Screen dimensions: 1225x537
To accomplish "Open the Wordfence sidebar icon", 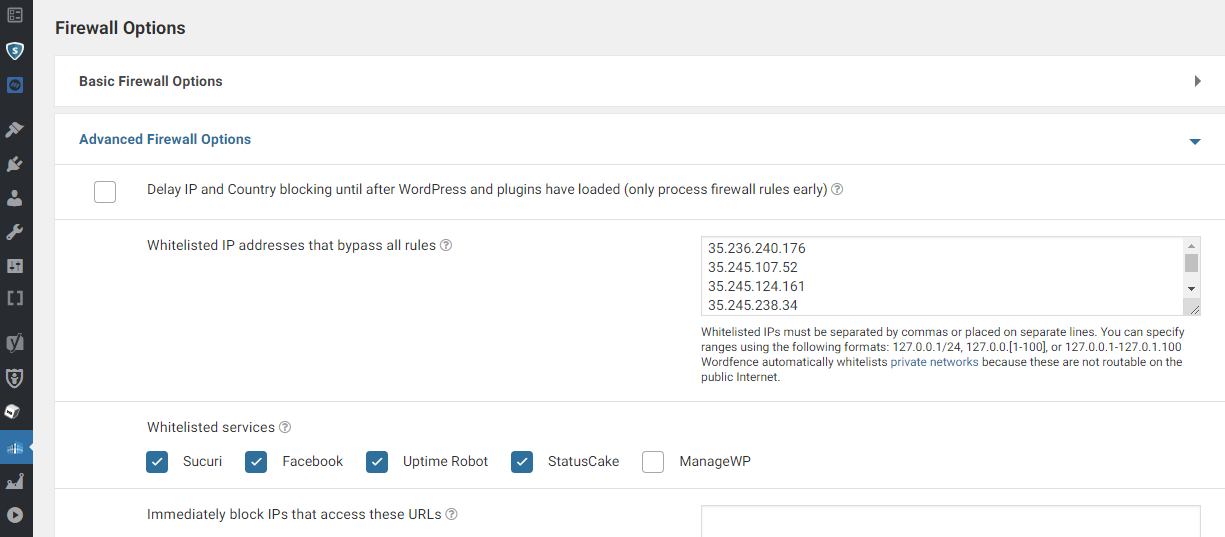I will (x=15, y=449).
